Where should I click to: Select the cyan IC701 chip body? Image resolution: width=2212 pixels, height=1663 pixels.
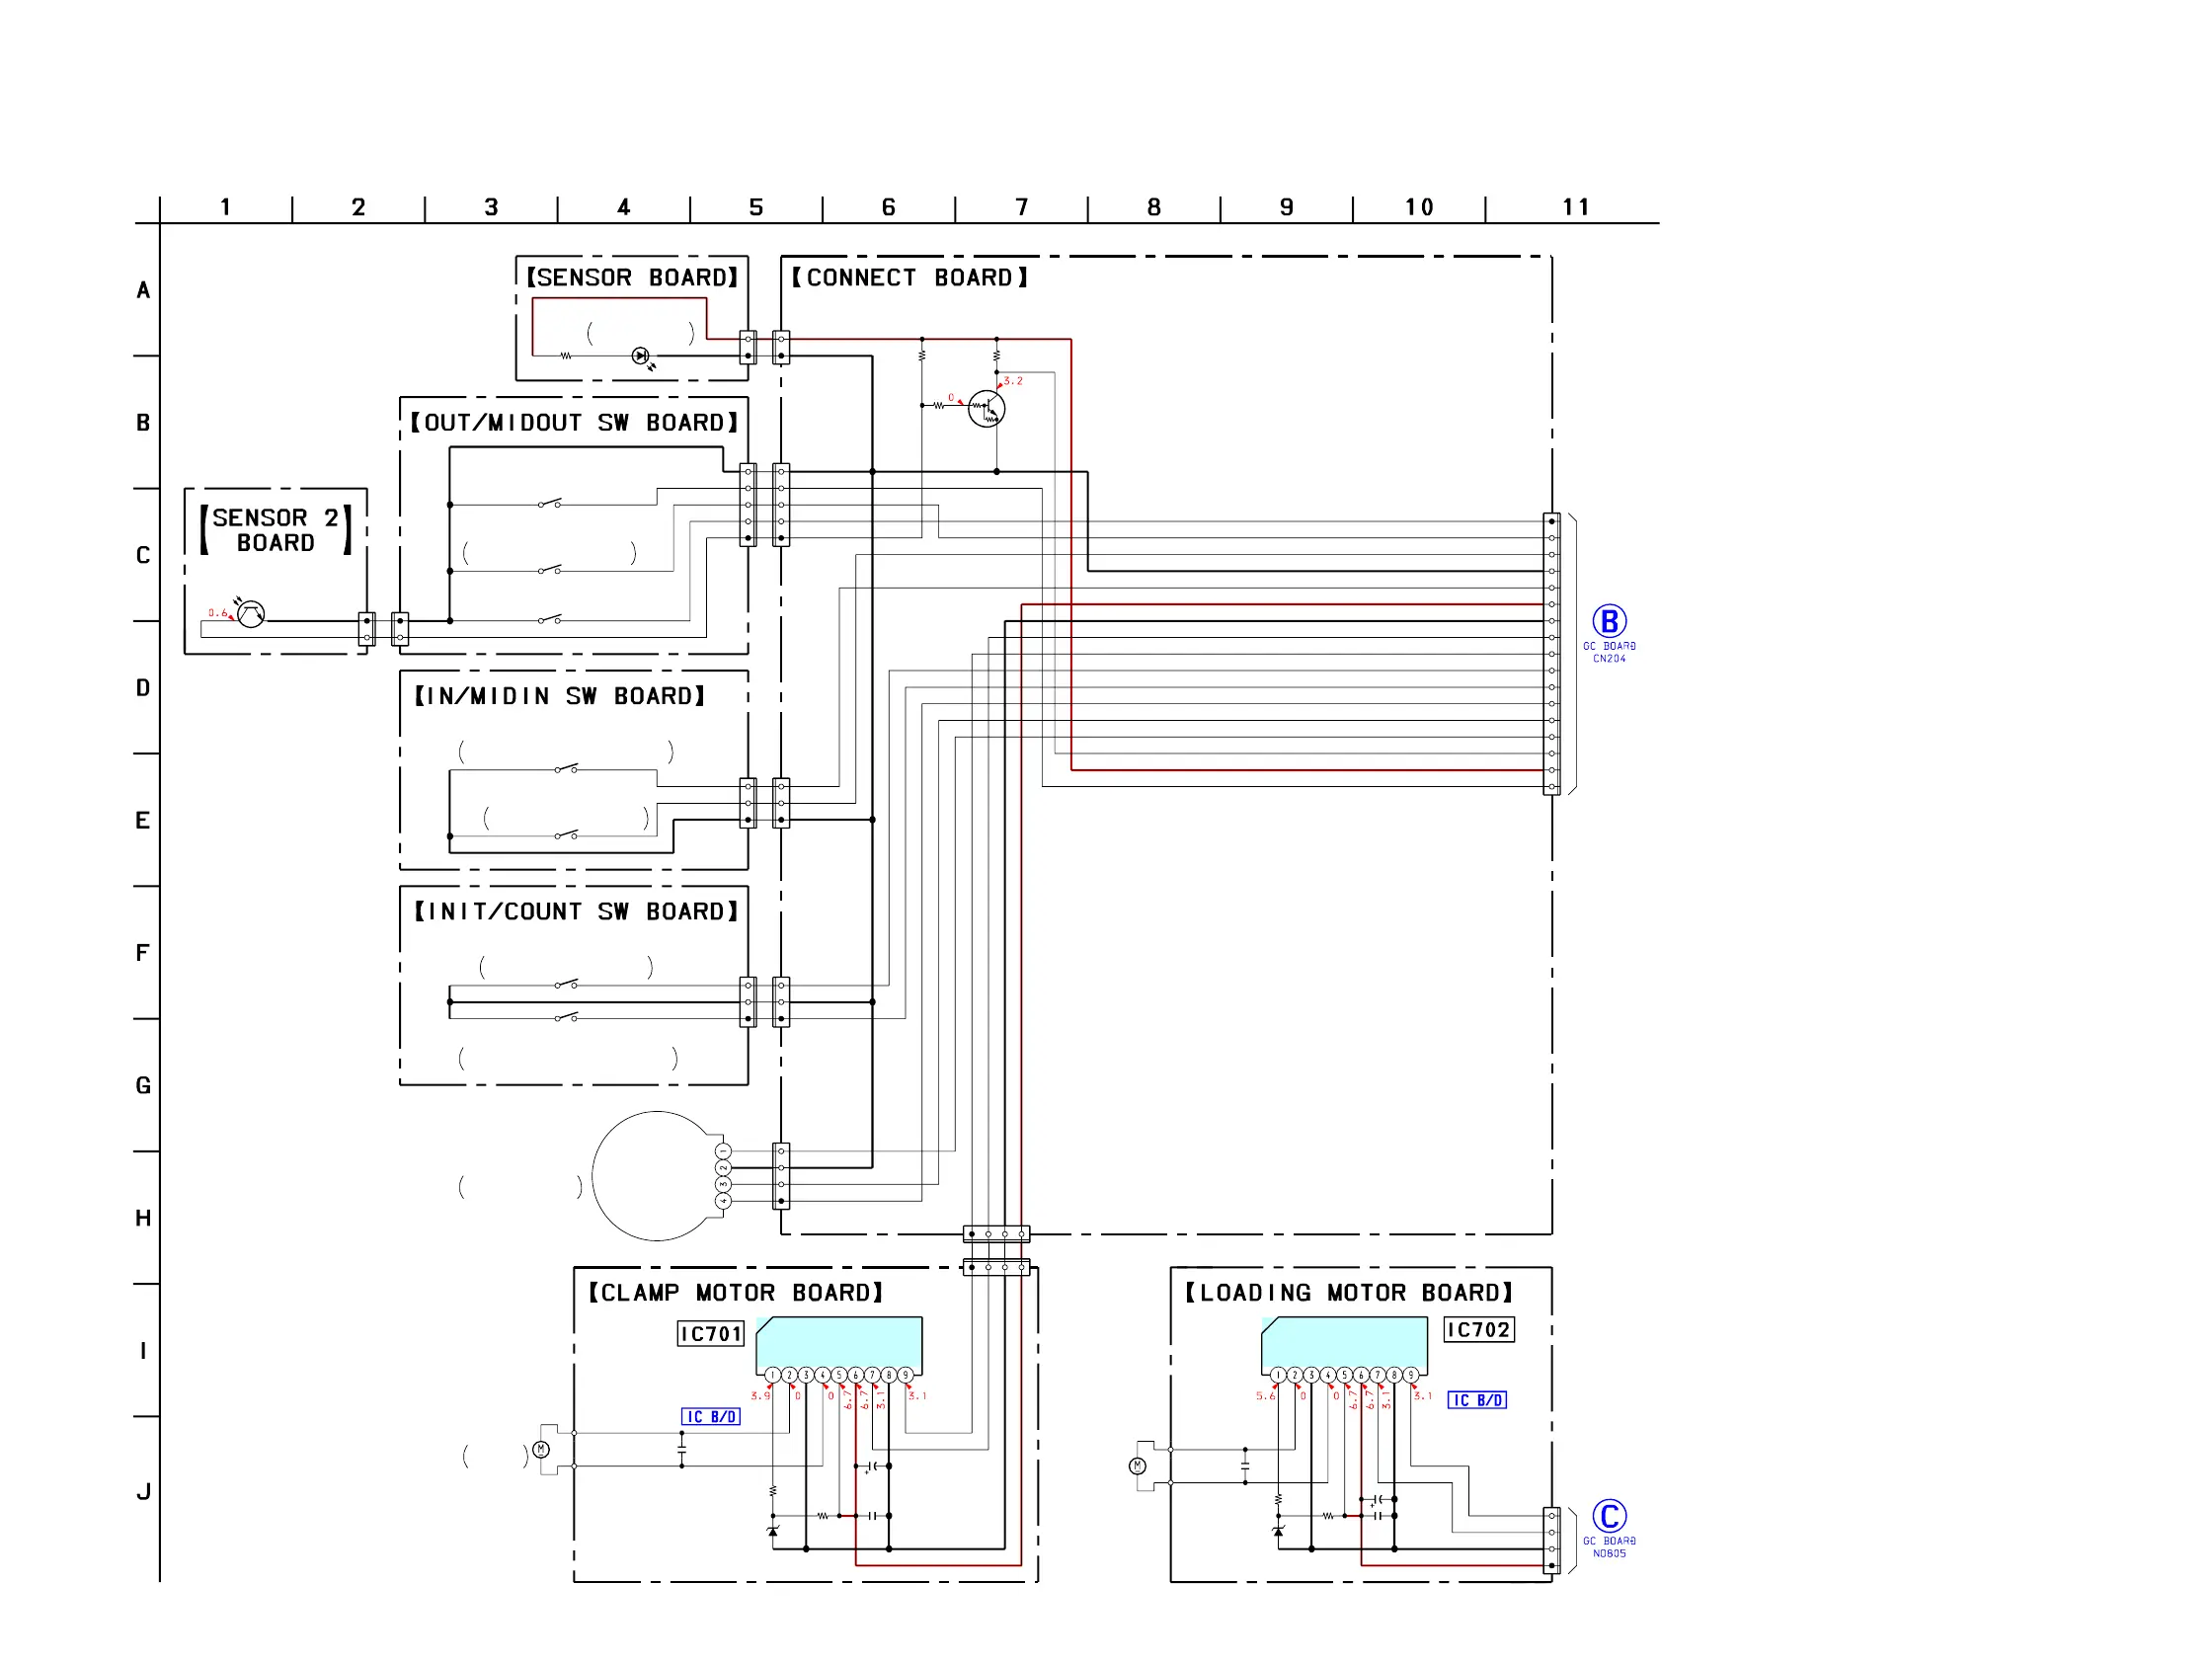coord(839,1343)
